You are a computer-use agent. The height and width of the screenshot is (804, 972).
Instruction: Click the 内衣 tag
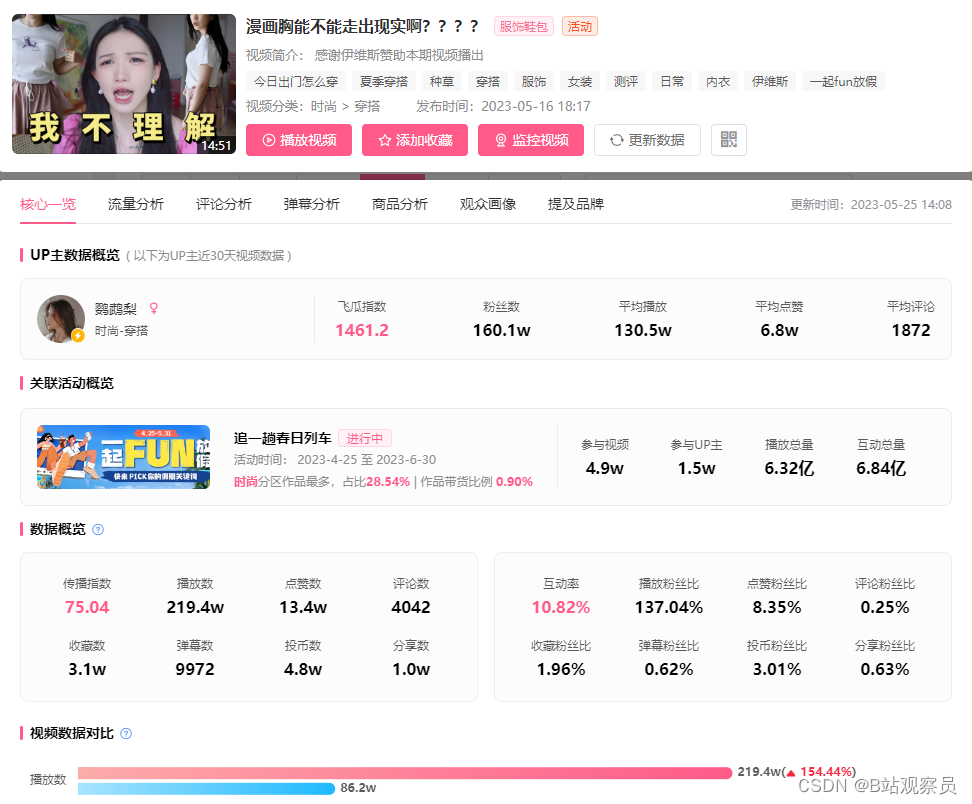pos(718,81)
